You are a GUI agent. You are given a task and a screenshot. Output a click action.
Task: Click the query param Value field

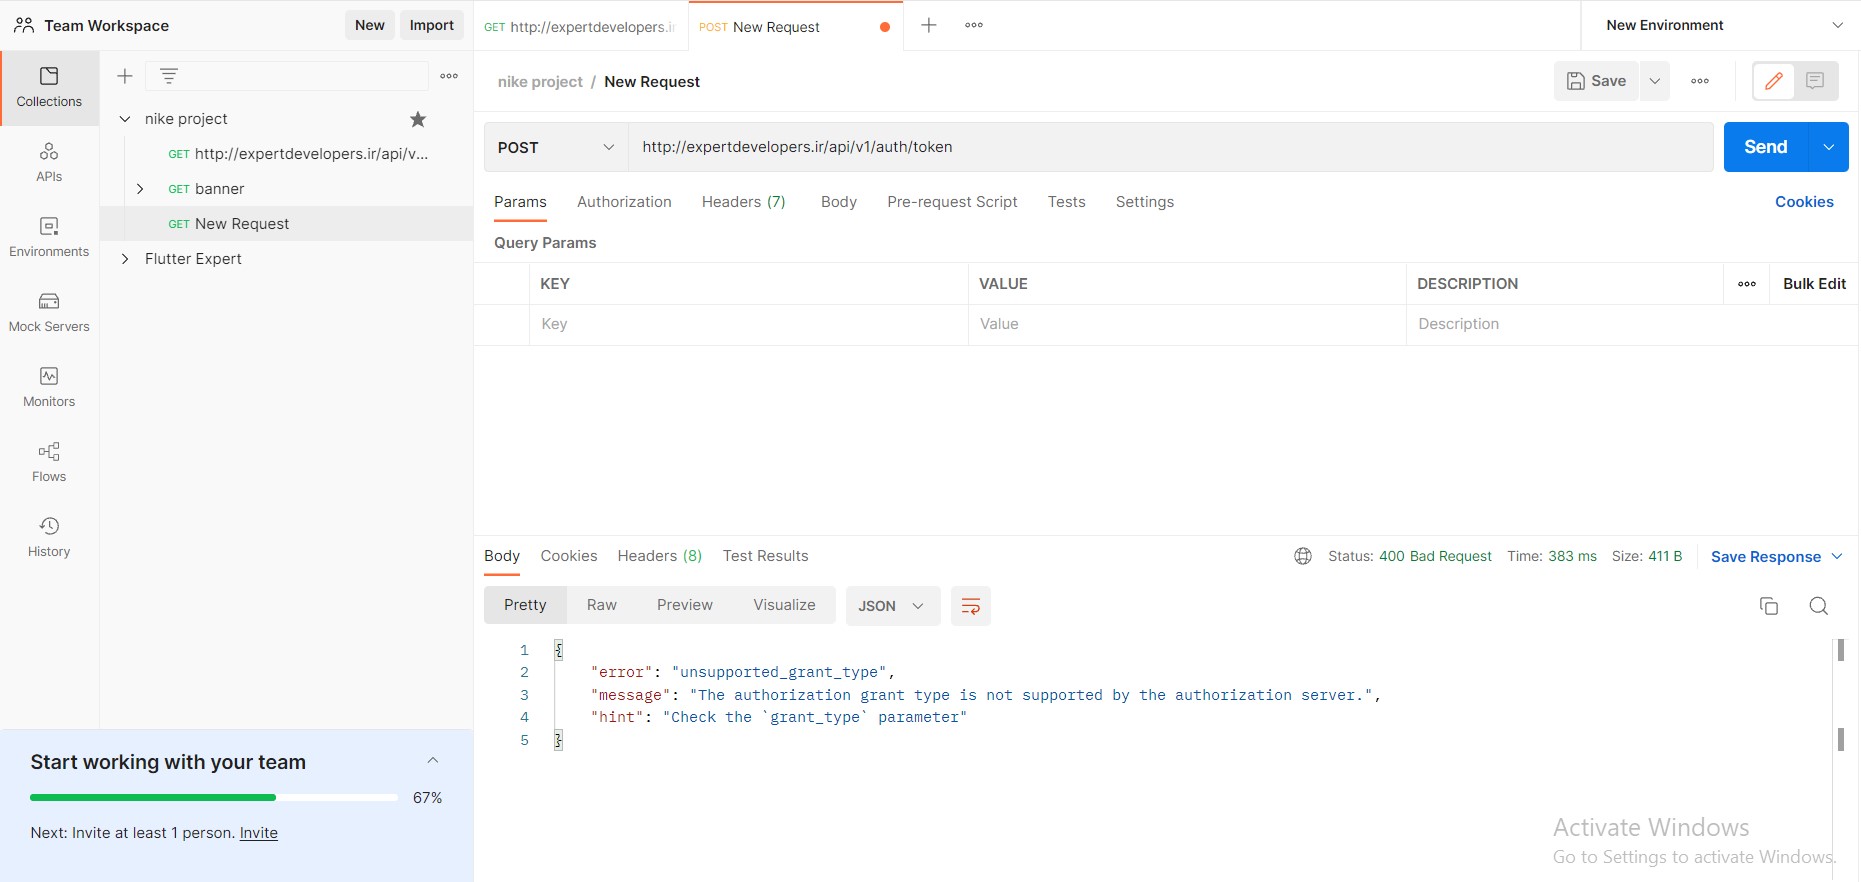[1187, 324]
